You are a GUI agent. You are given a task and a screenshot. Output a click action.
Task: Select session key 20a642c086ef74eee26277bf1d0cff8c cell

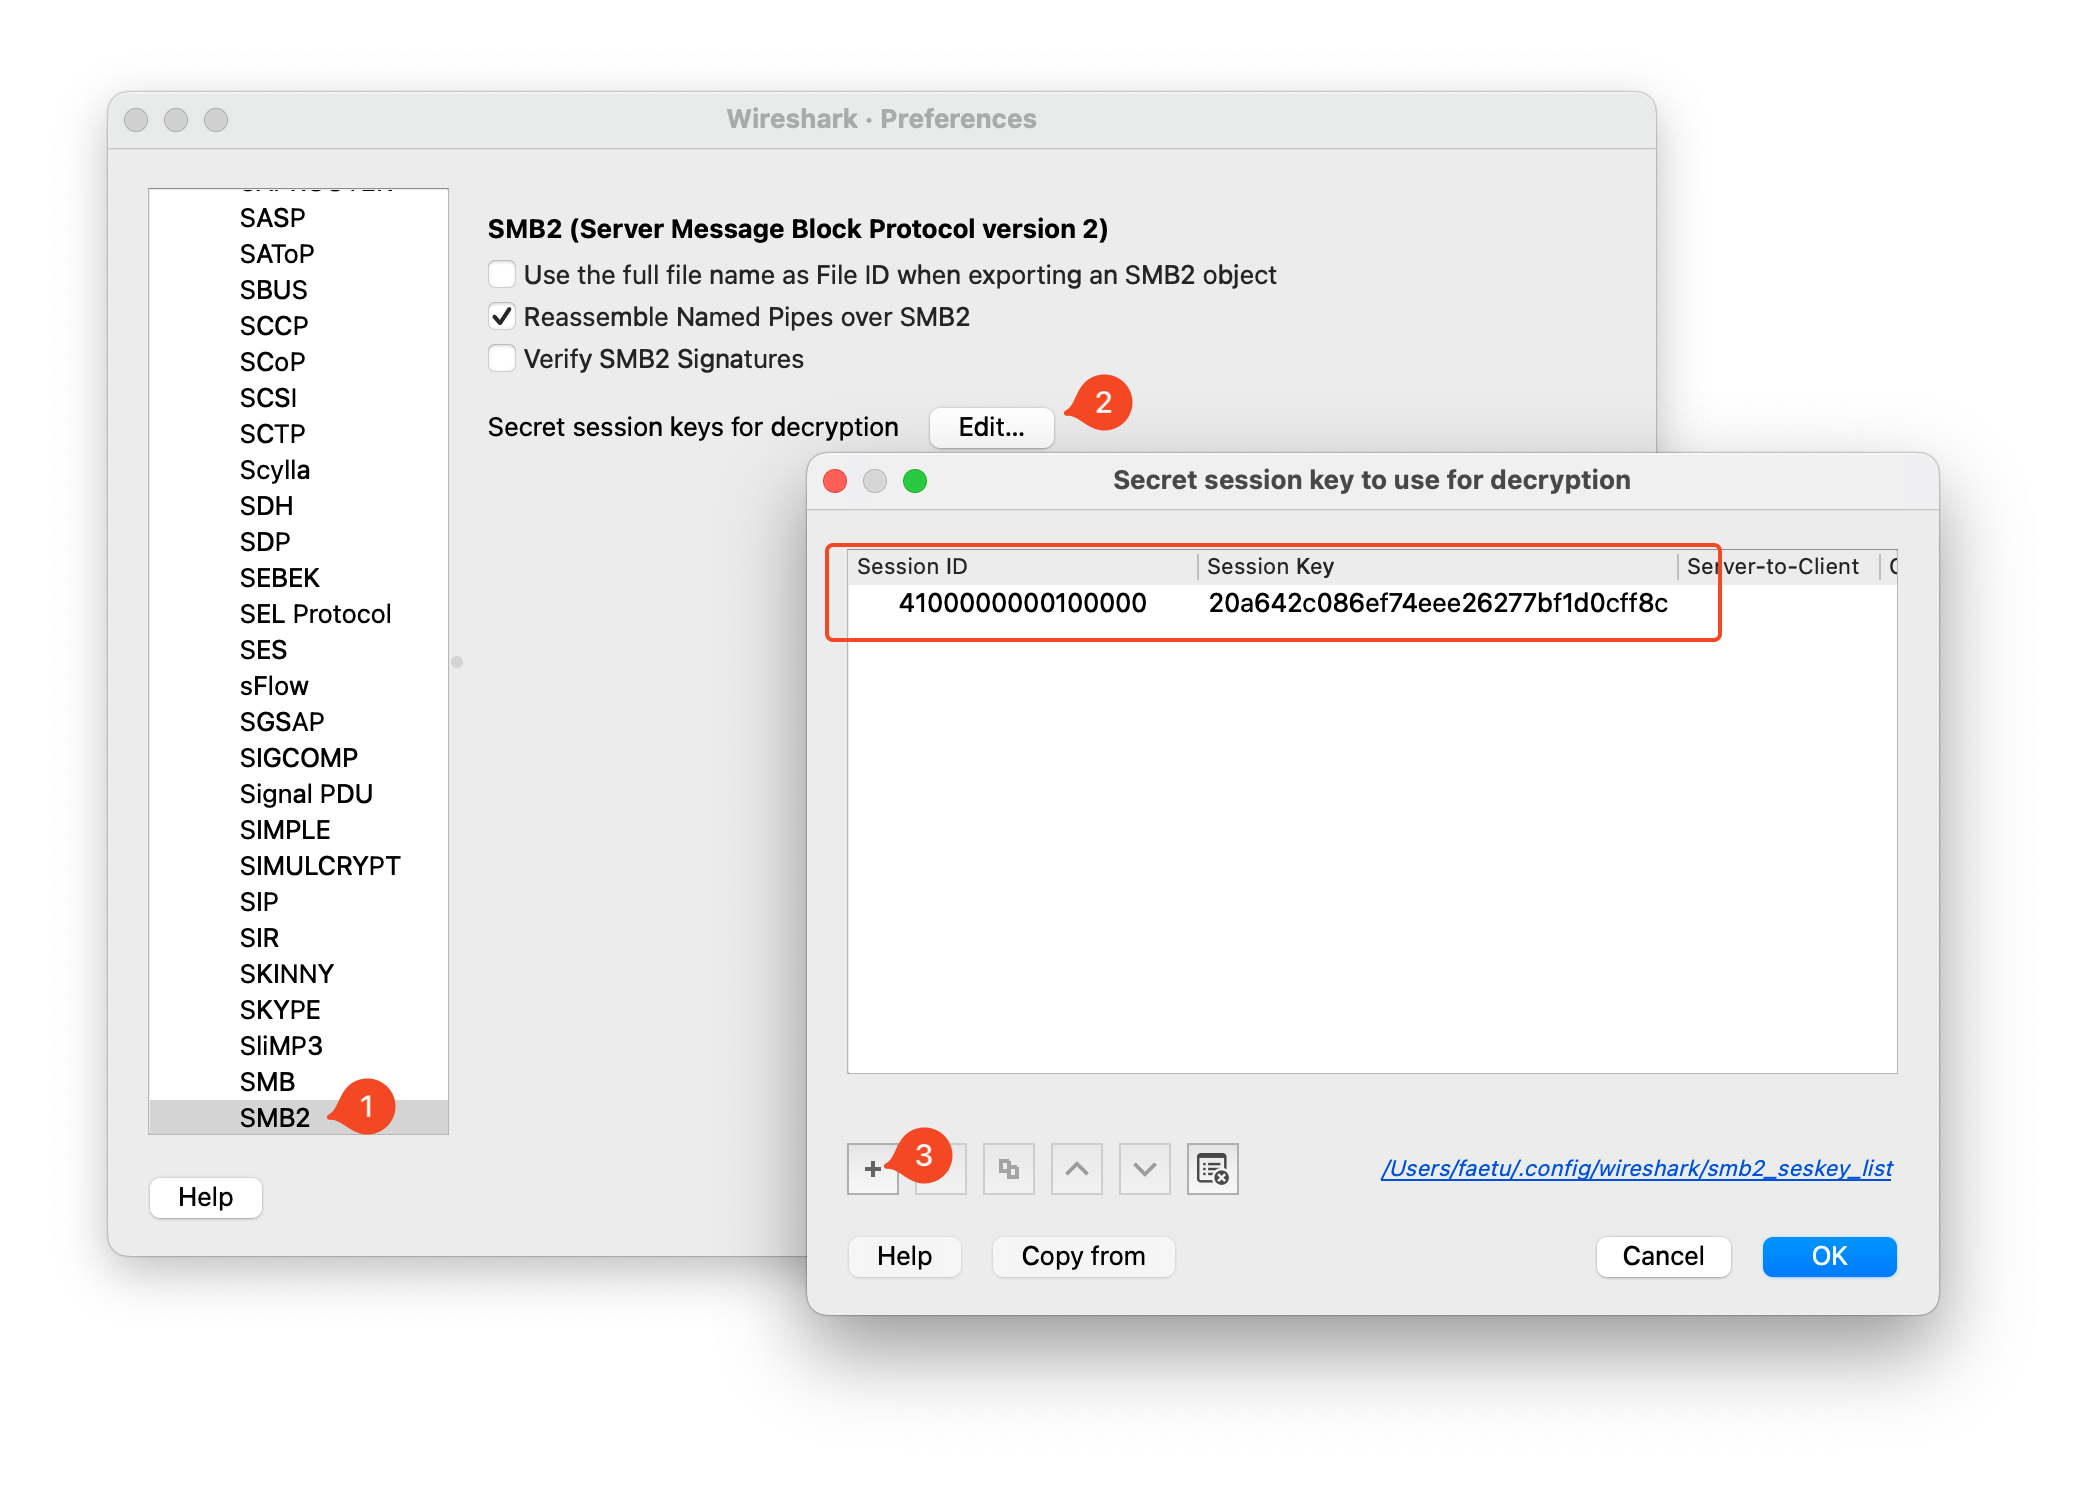[1437, 603]
